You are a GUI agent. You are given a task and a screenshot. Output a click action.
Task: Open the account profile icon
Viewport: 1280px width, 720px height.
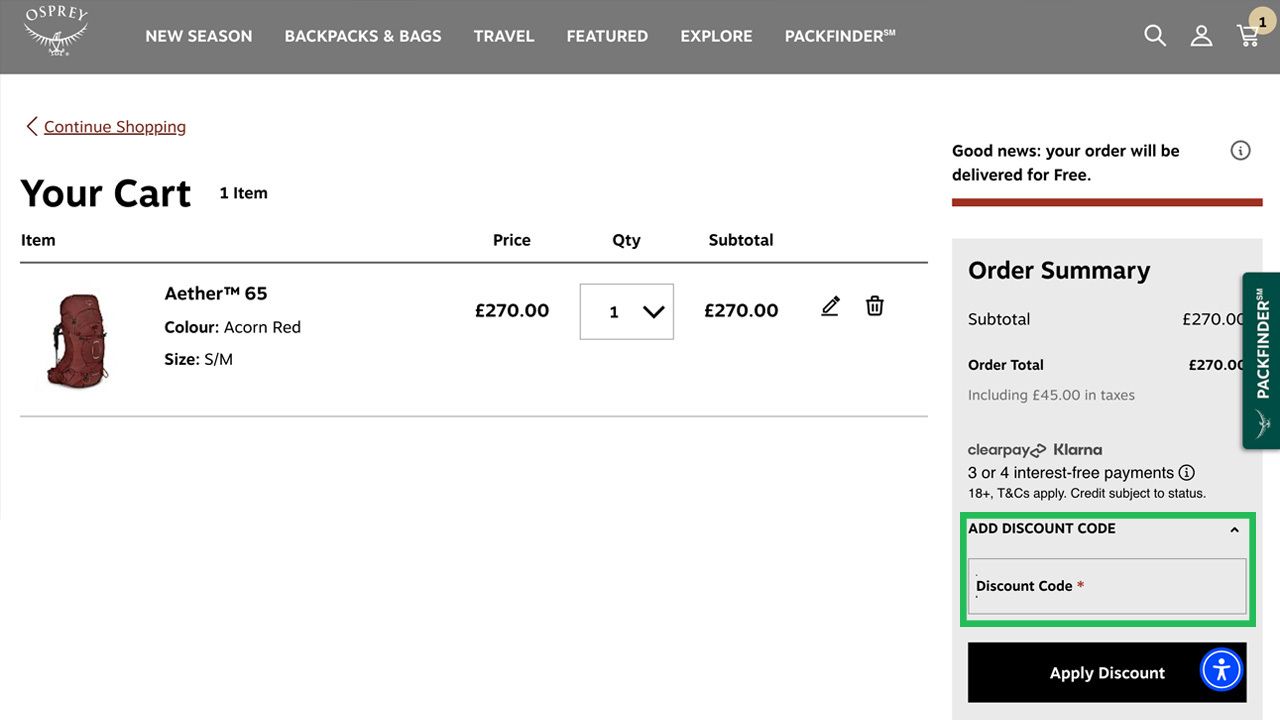point(1201,36)
